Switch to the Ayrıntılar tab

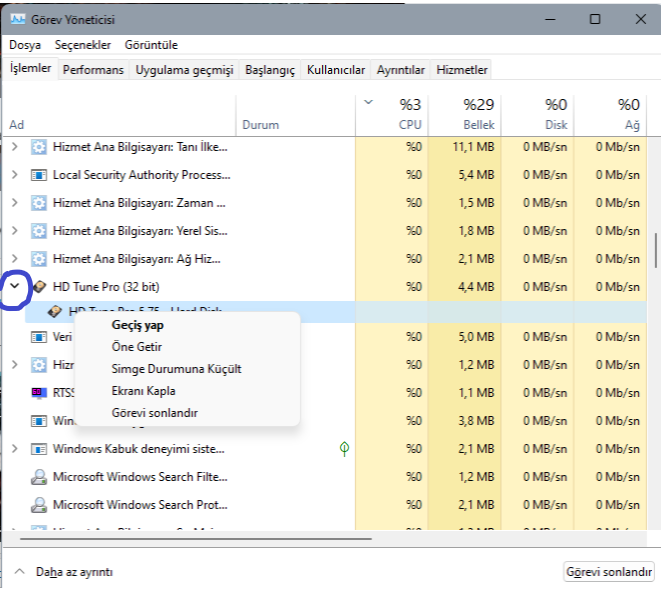pyautogui.click(x=401, y=70)
